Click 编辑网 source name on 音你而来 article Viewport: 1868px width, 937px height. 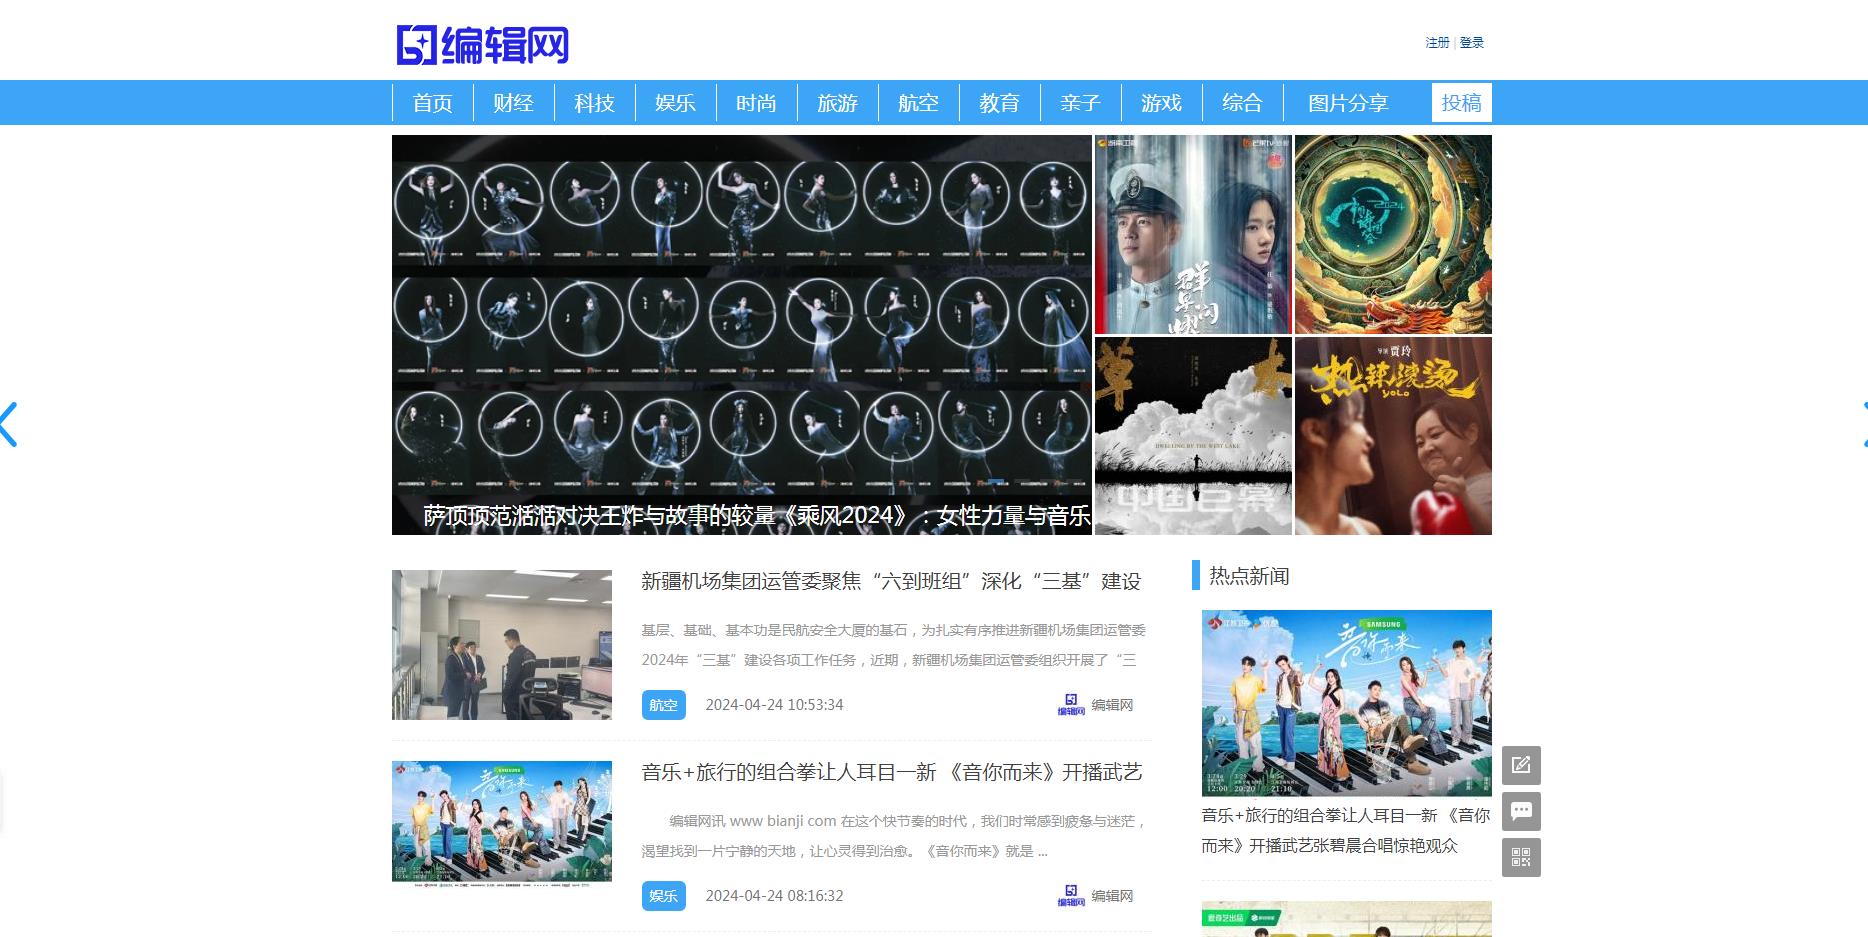pyautogui.click(x=1112, y=896)
